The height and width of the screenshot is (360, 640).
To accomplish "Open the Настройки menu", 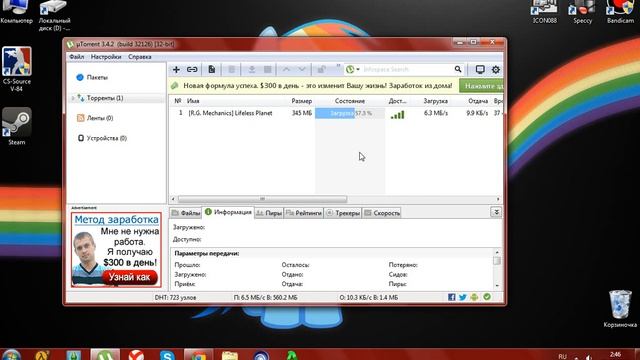I will click(x=106, y=57).
